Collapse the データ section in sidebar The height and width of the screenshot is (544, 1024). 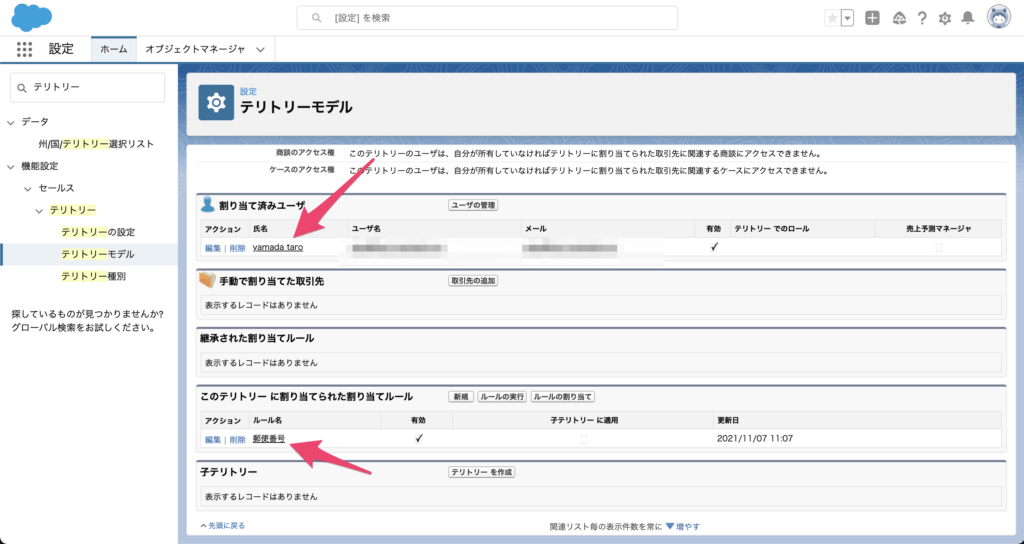click(11, 122)
